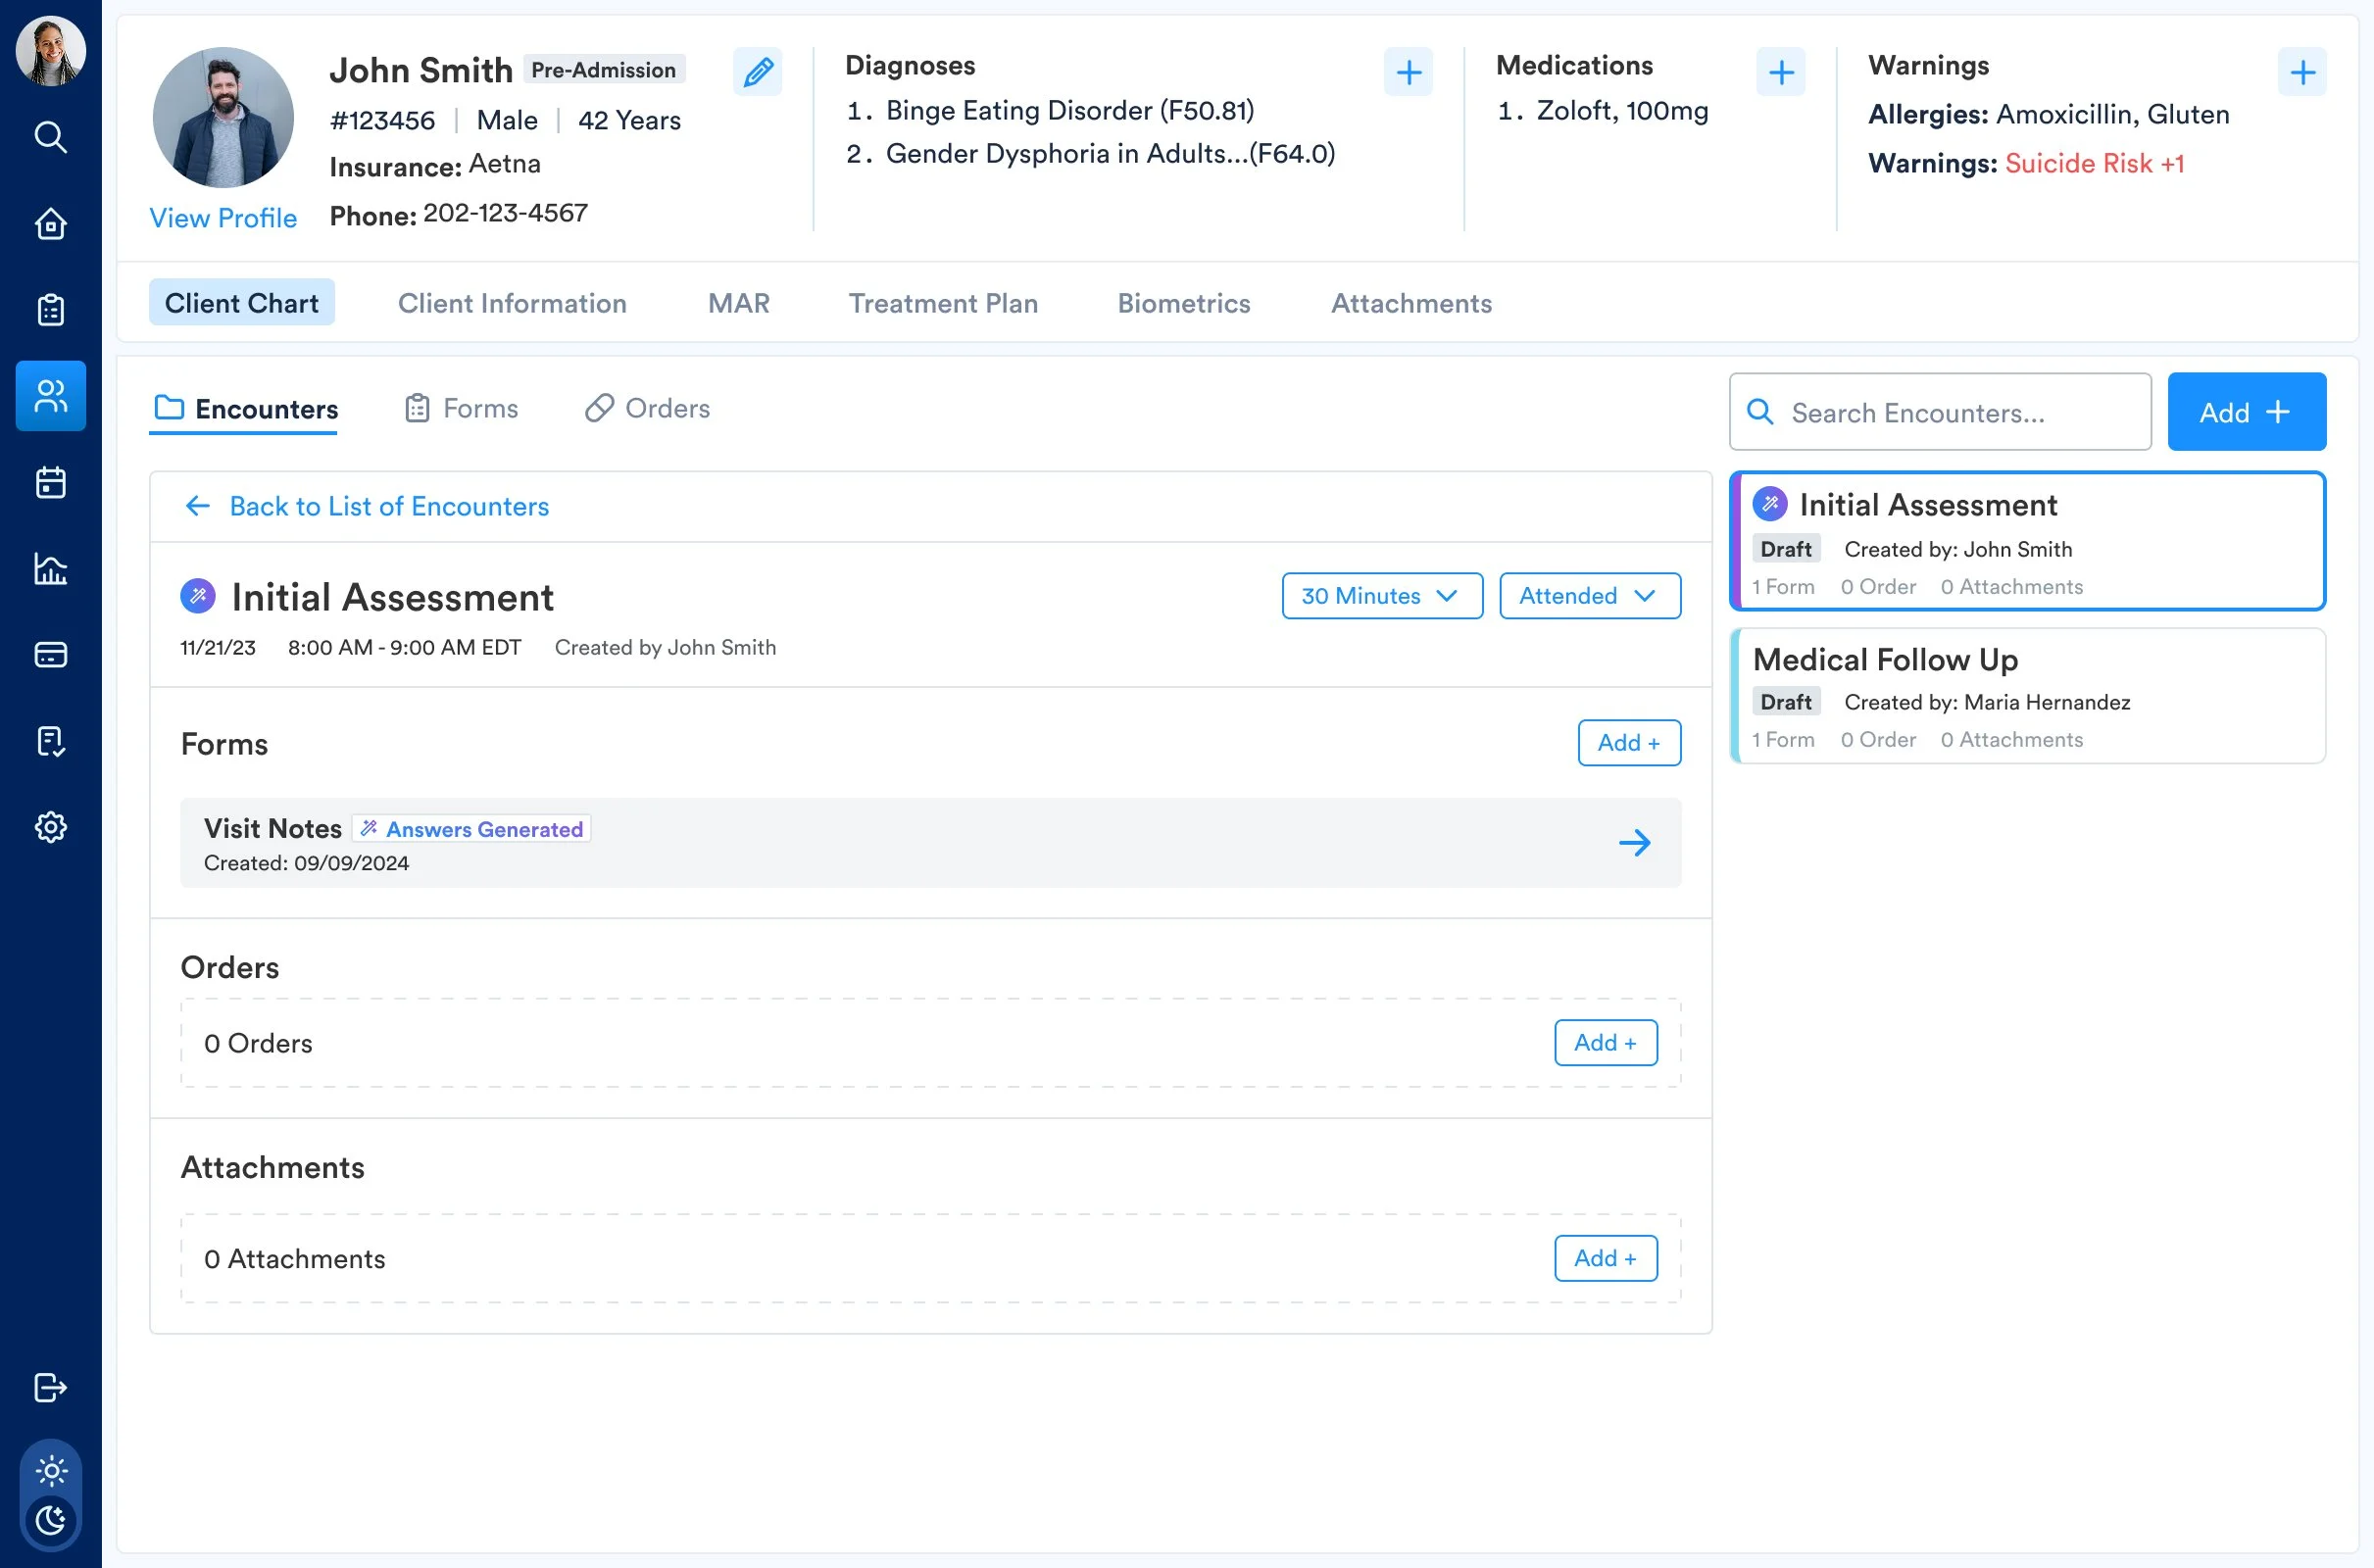
Task: Click the pencil icon to edit John Smith
Action: (x=757, y=72)
